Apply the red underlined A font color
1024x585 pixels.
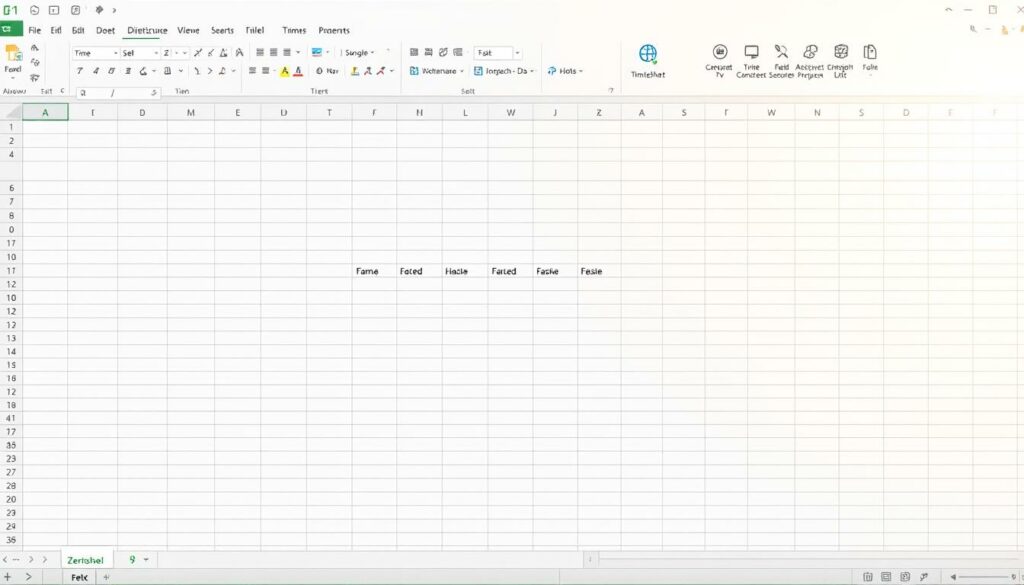click(x=298, y=71)
